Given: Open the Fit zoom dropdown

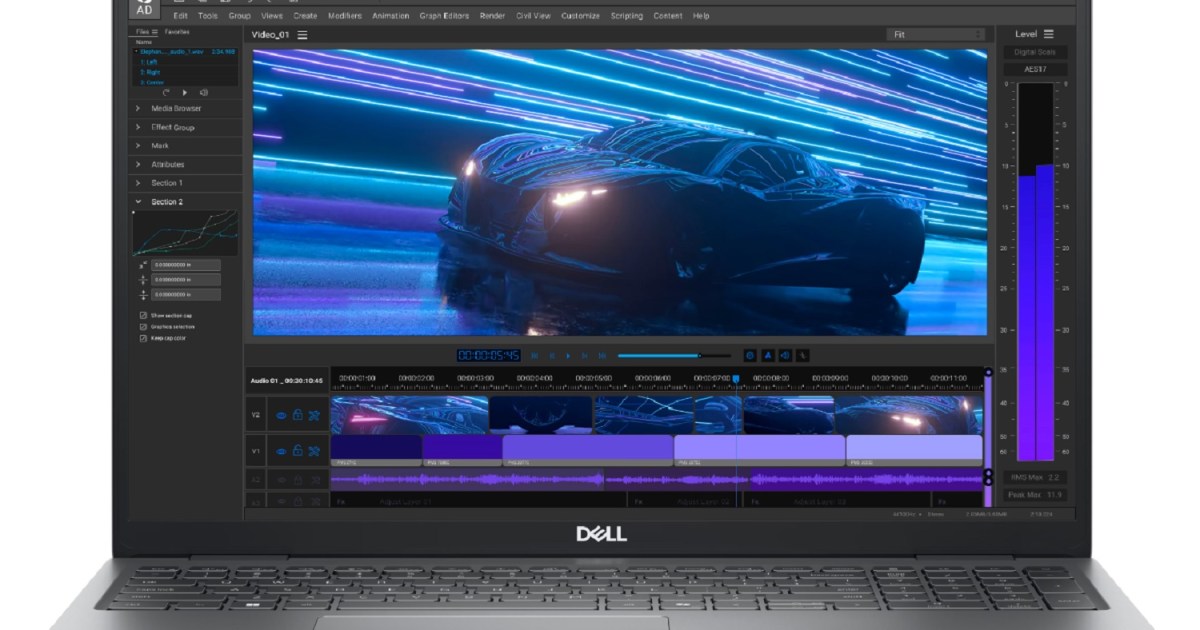Looking at the screenshot, I should pos(936,35).
